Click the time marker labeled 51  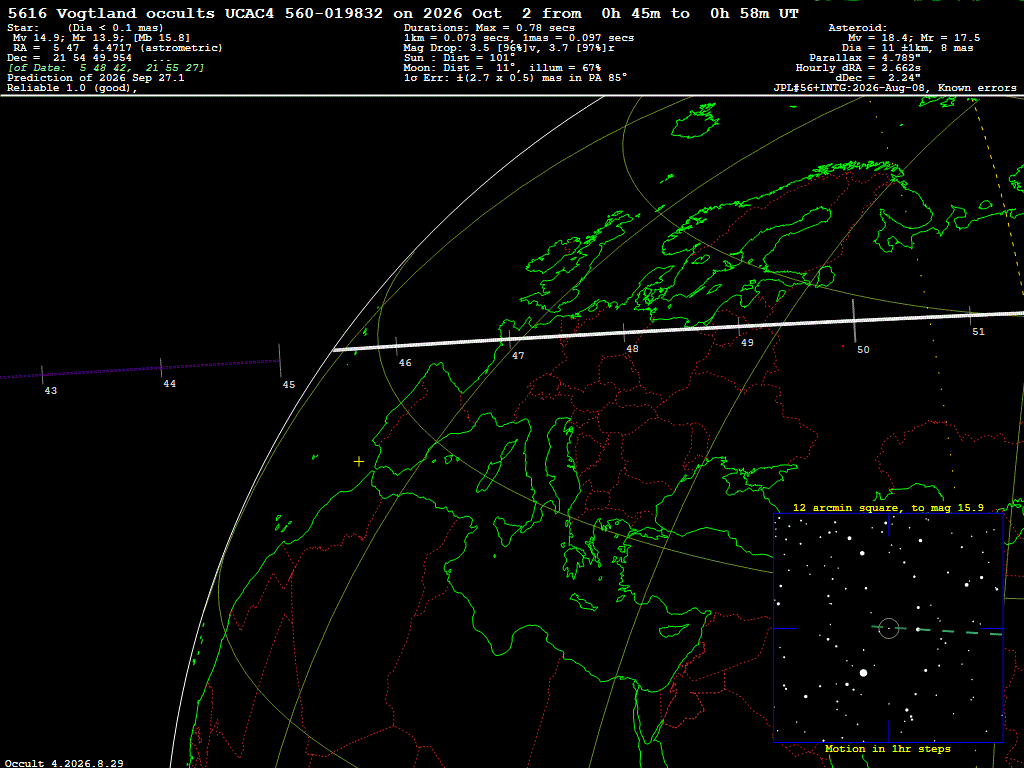pos(978,332)
